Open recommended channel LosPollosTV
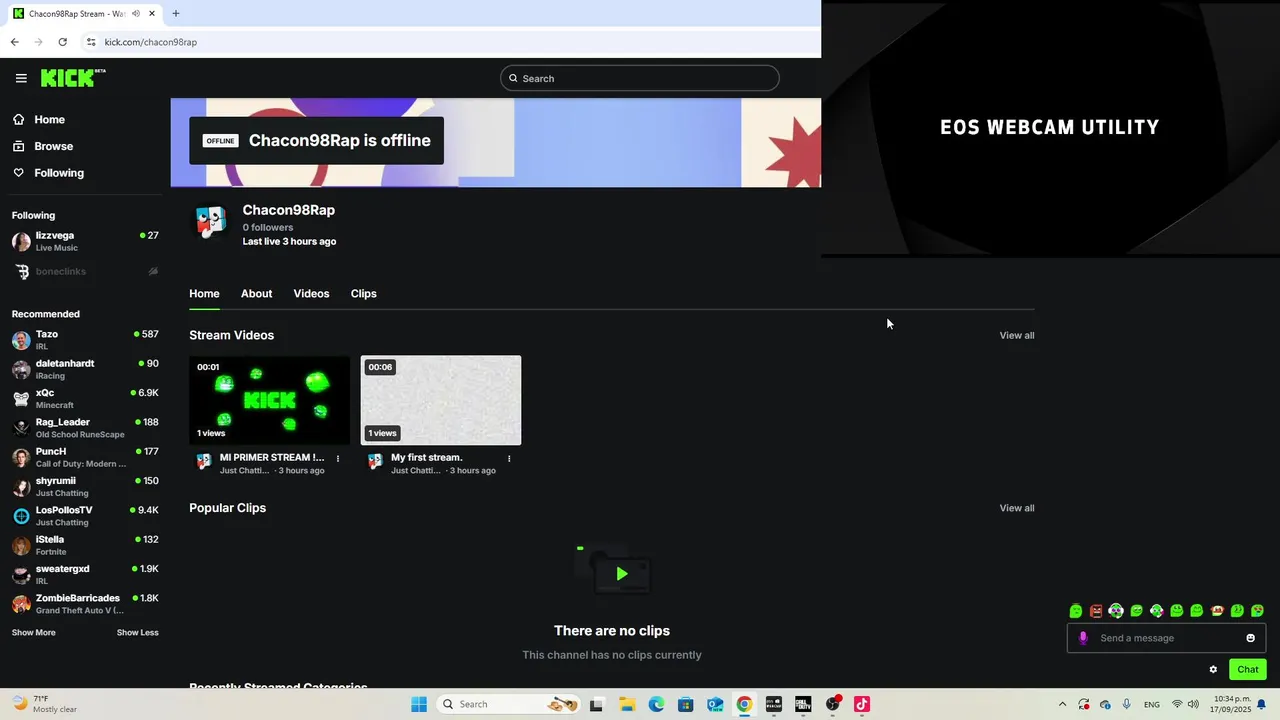1280x720 pixels. [85, 516]
